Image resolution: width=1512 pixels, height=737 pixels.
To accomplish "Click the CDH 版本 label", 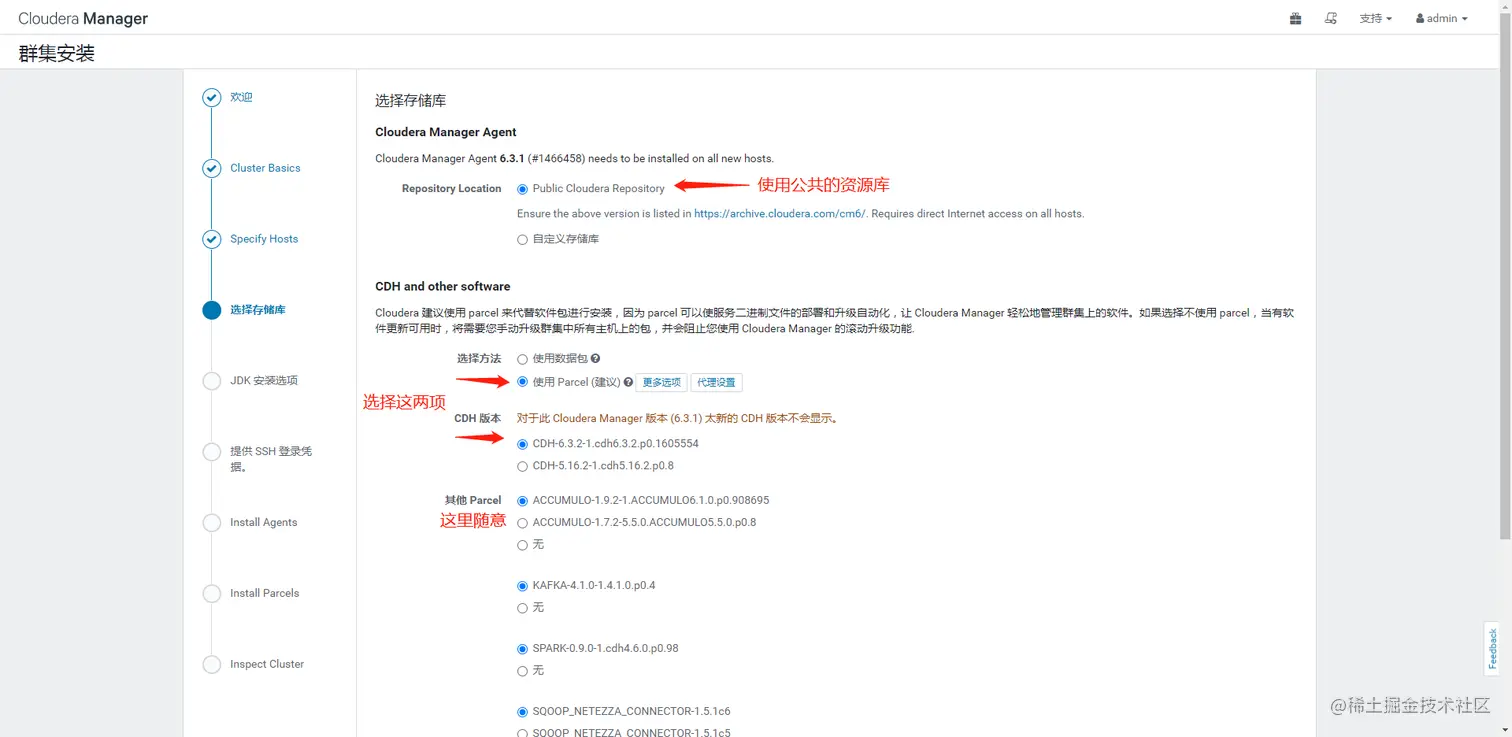I will (478, 419).
